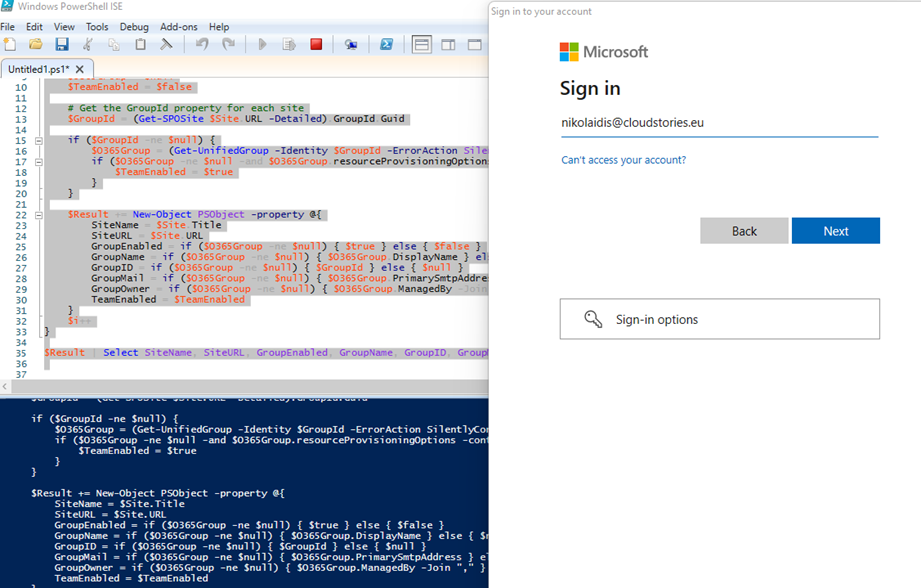This screenshot has width=921, height=588.
Task: Open a script with the folder icon
Action: 36,45
